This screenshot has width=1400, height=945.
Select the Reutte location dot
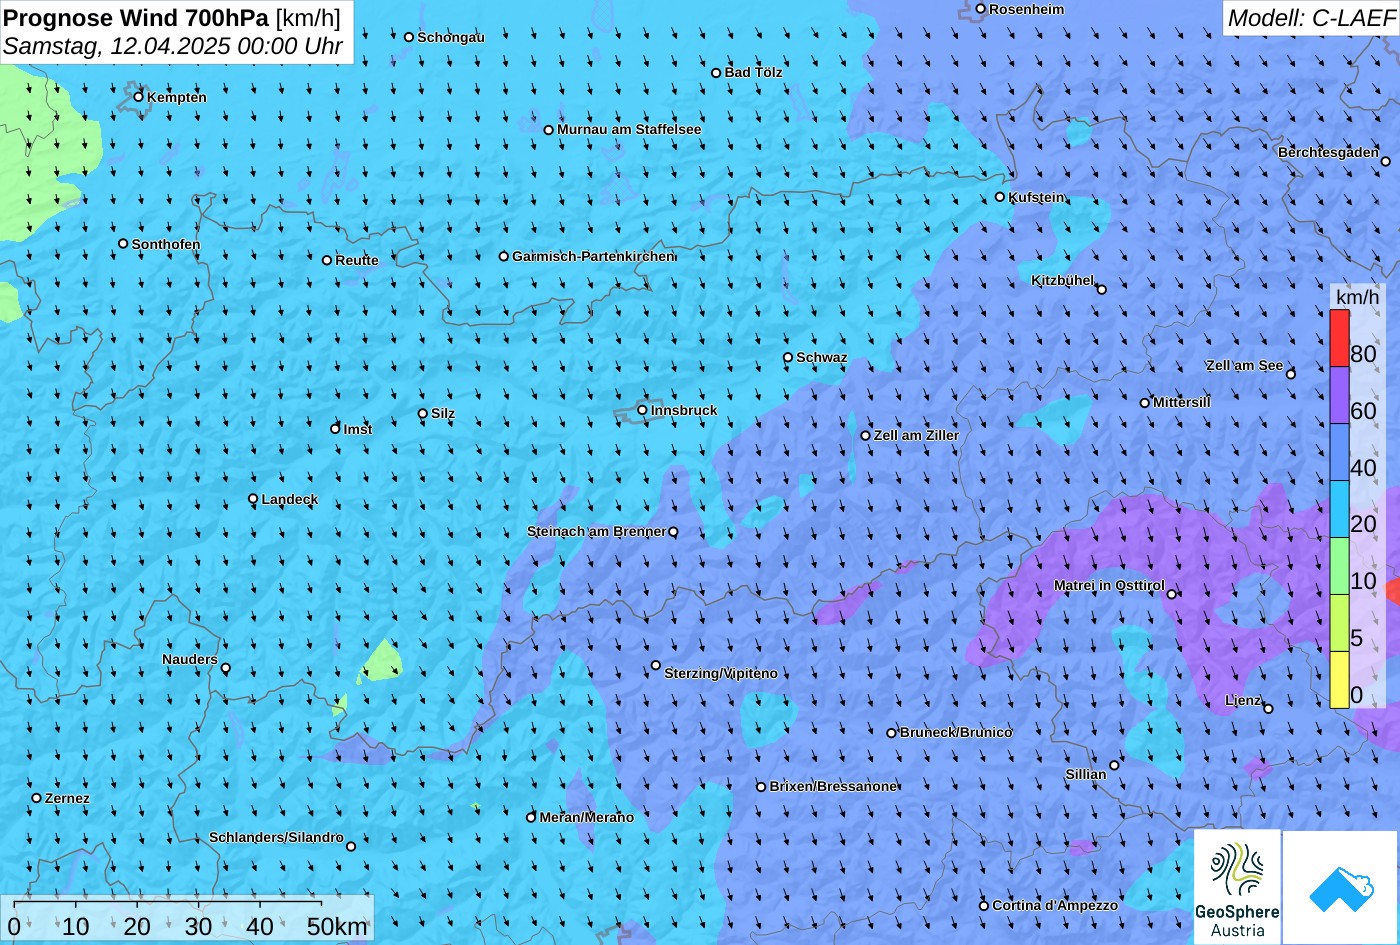(x=327, y=260)
